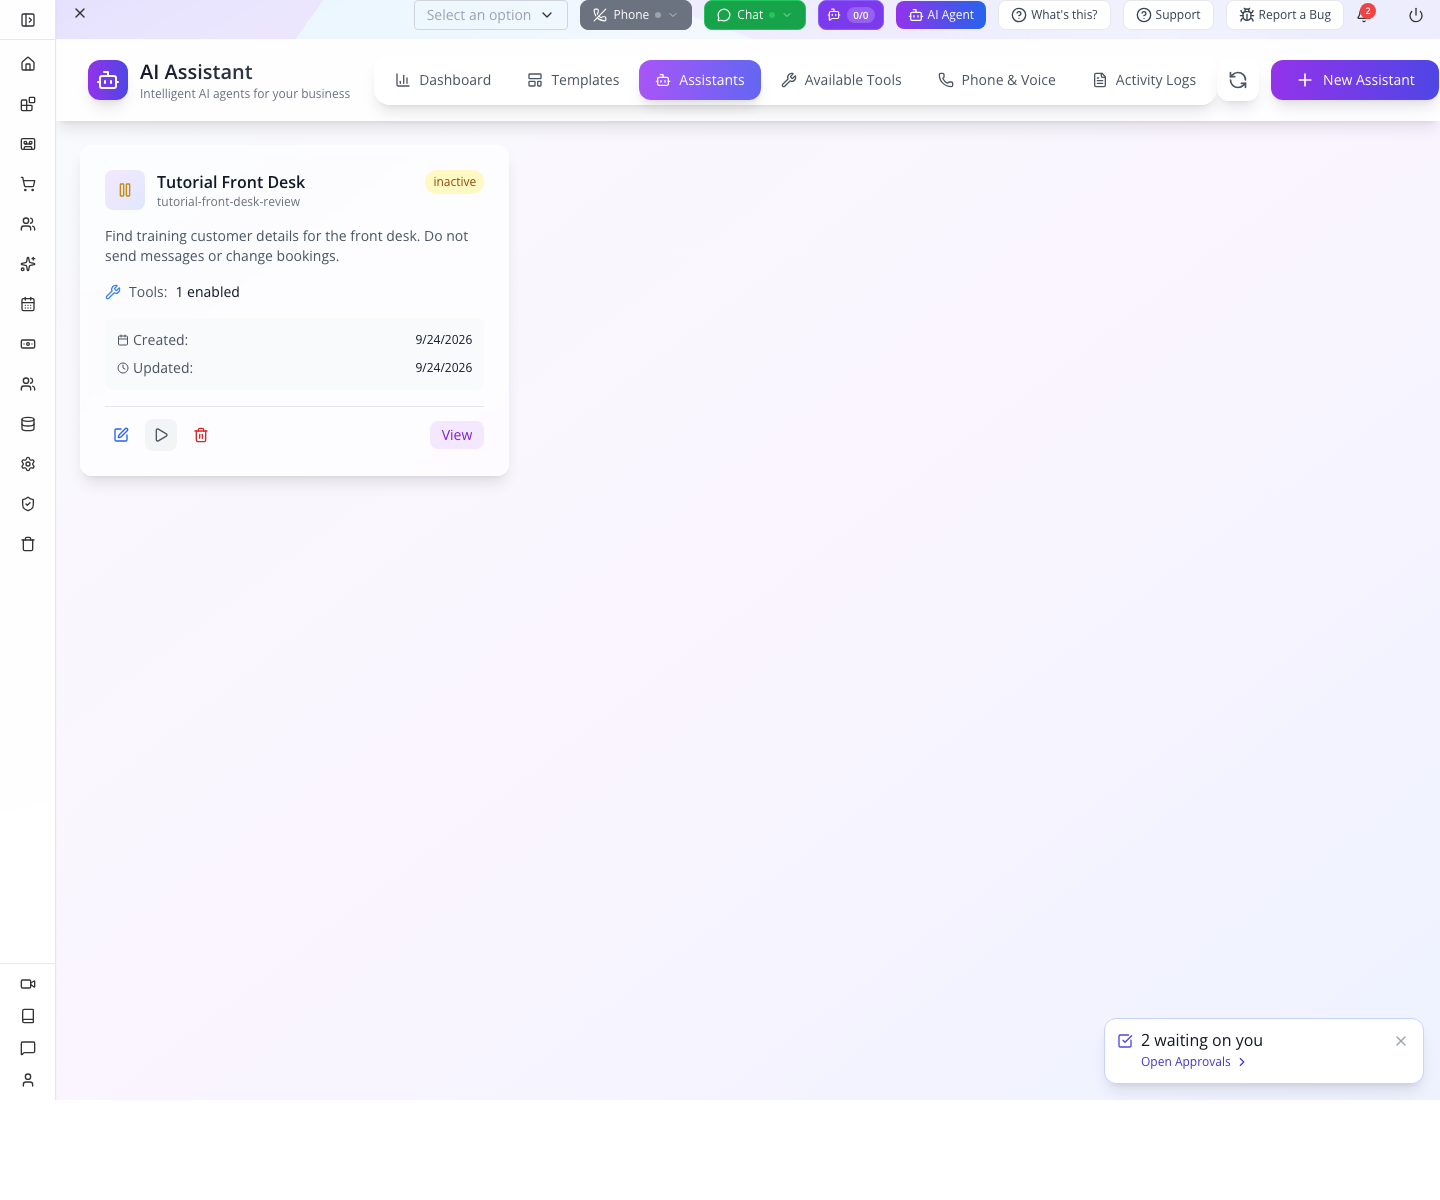Open the single user profile icon in the sidebar
Screen dimensions: 1440x1200
point(28,1080)
